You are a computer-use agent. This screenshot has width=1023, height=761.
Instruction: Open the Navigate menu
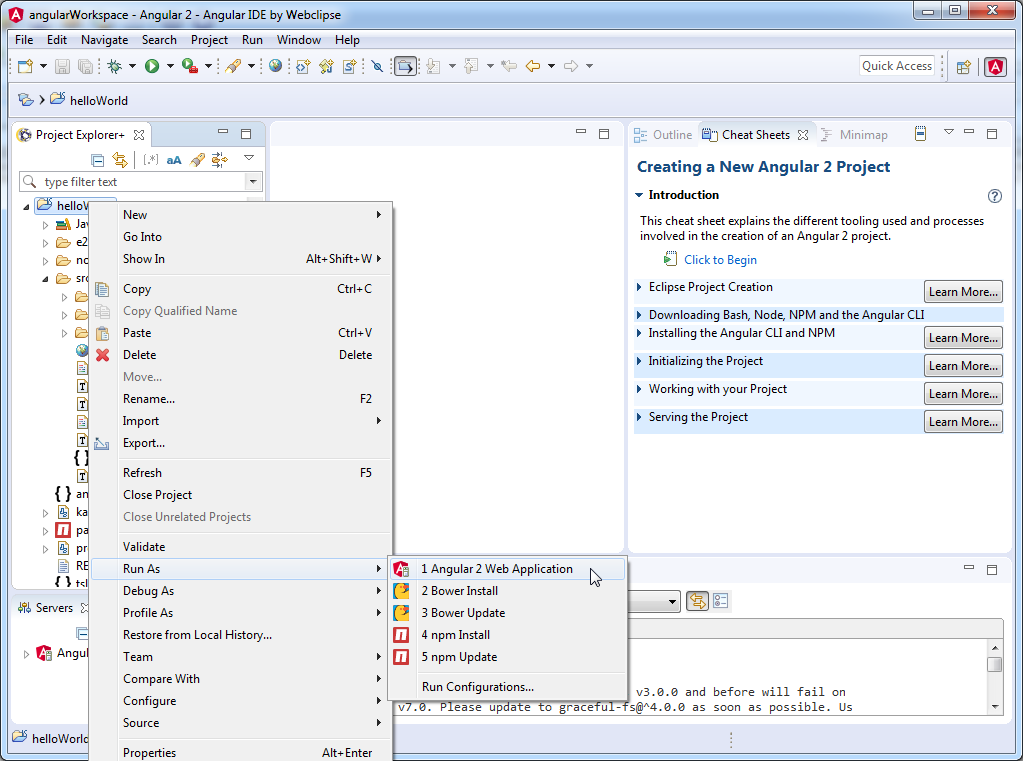click(104, 40)
